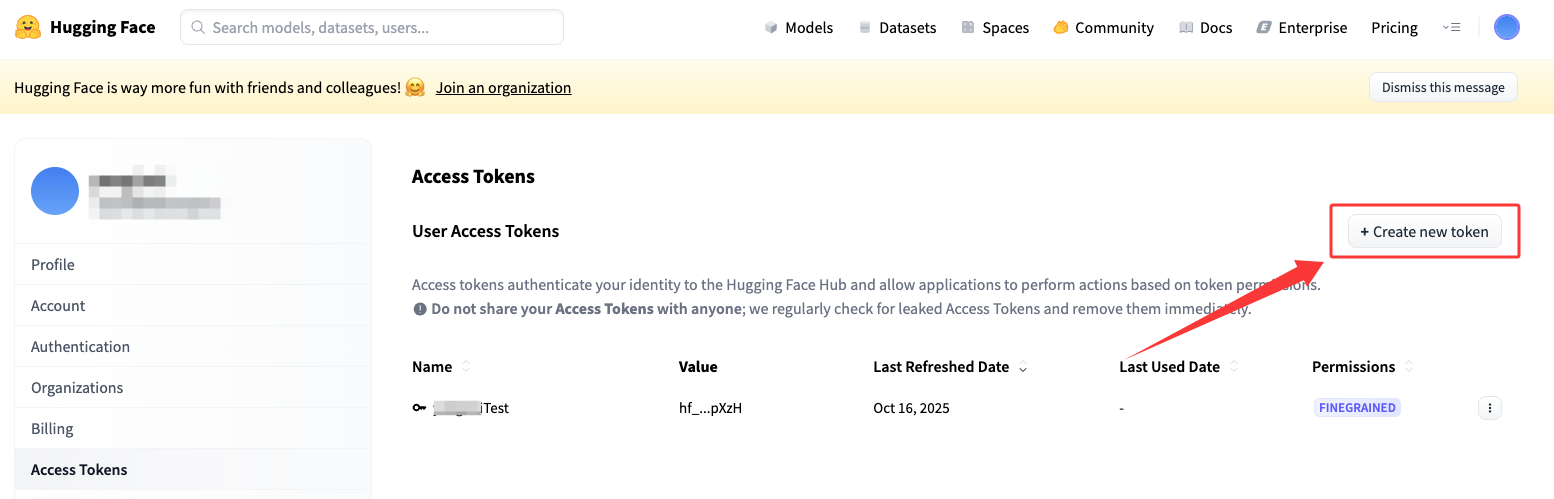Click Create new token button
The width and height of the screenshot is (1554, 499).
point(1424,231)
